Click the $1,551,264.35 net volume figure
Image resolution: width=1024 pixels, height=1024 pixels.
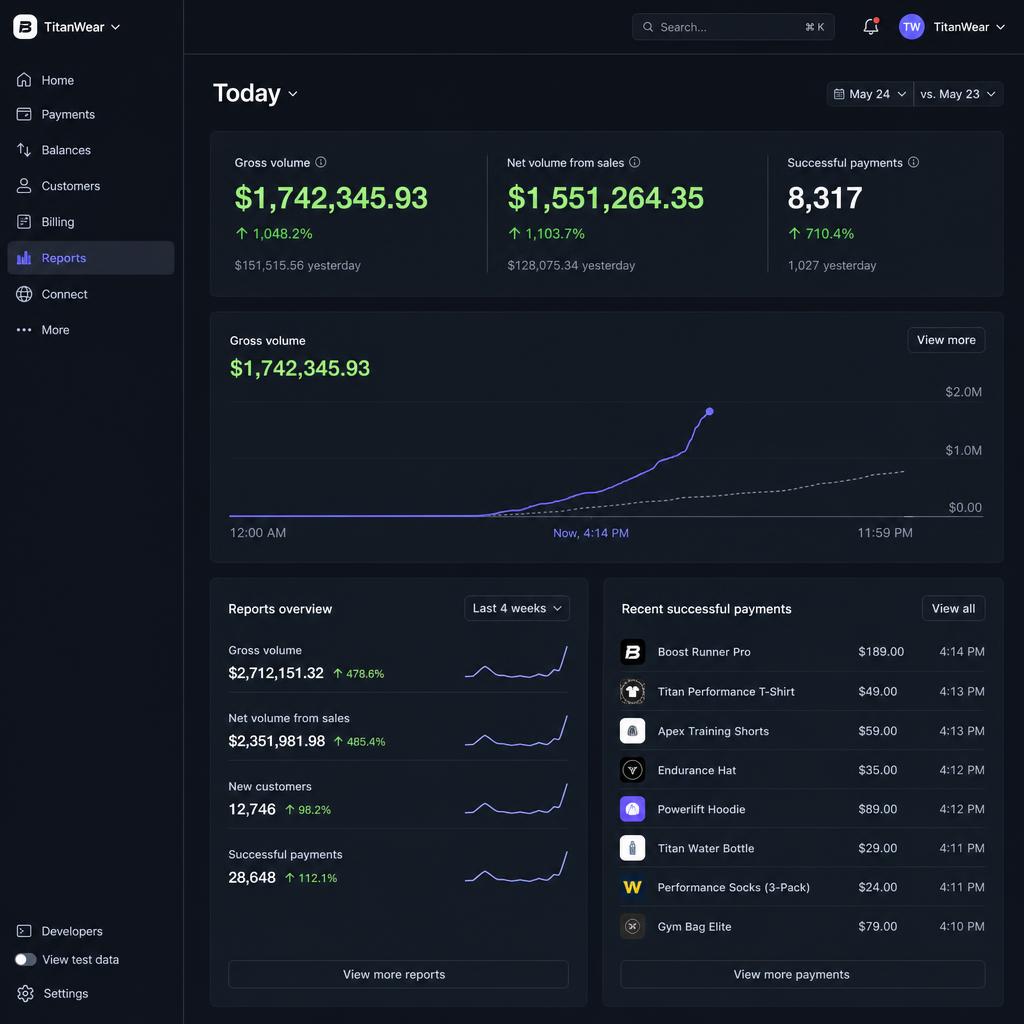pos(605,198)
